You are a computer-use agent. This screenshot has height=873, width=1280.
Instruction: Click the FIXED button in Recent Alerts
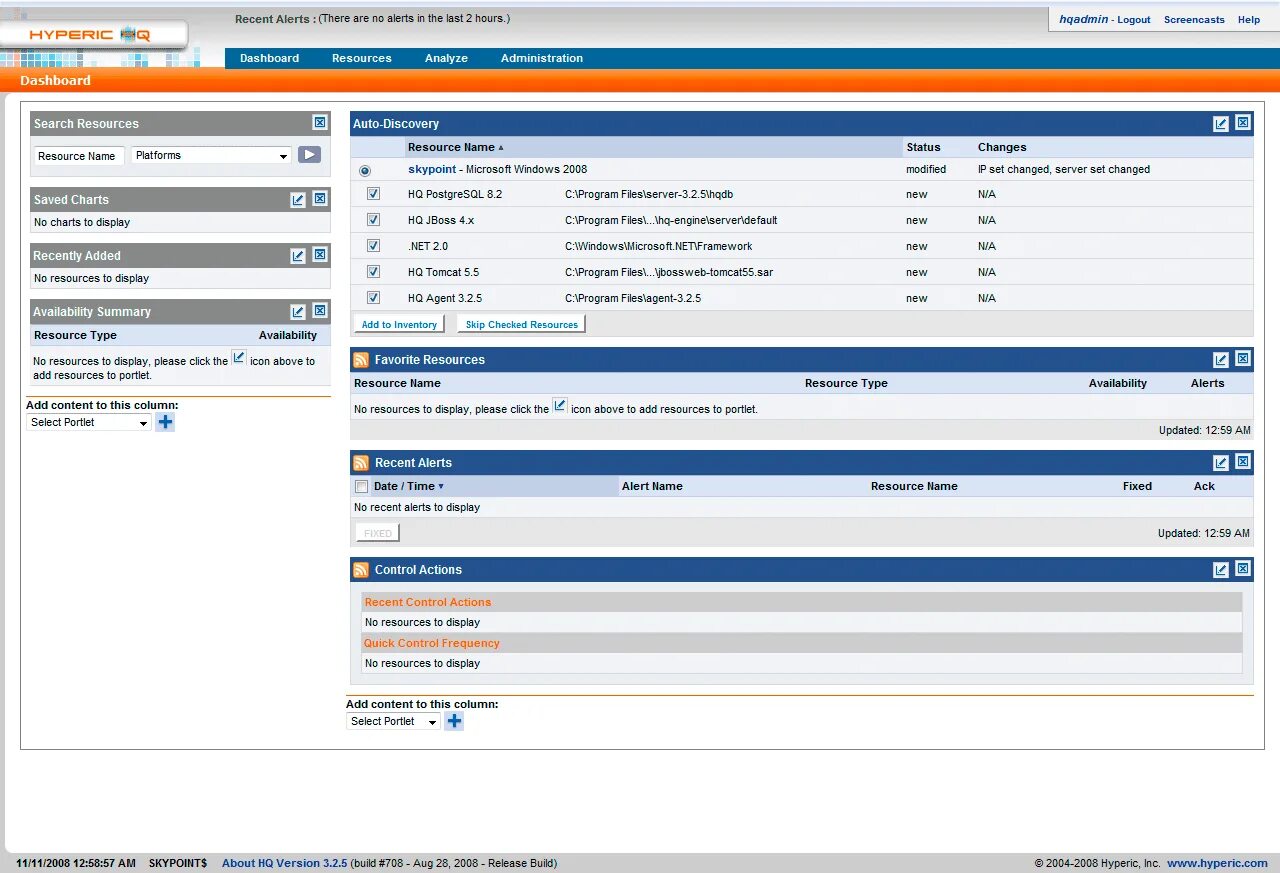(x=378, y=533)
